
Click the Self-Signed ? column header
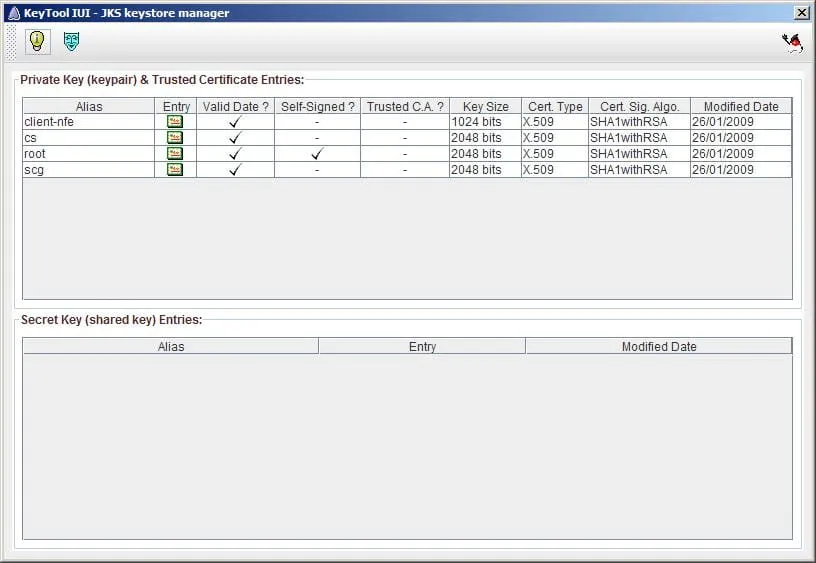coord(317,107)
